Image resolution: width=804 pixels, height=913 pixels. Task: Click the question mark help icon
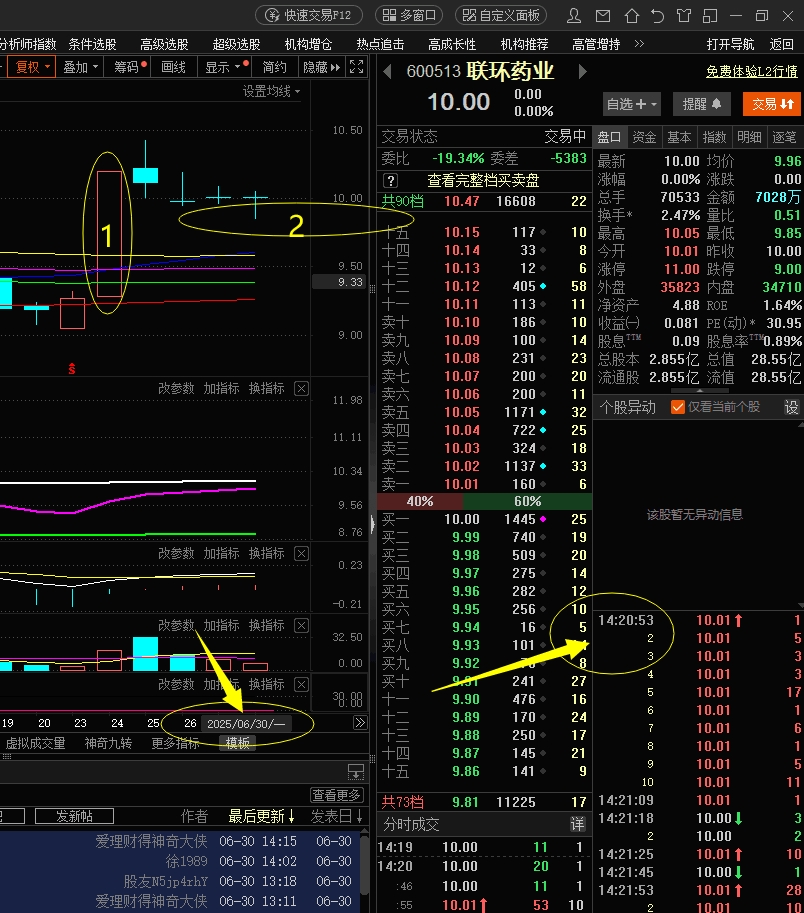click(x=390, y=181)
